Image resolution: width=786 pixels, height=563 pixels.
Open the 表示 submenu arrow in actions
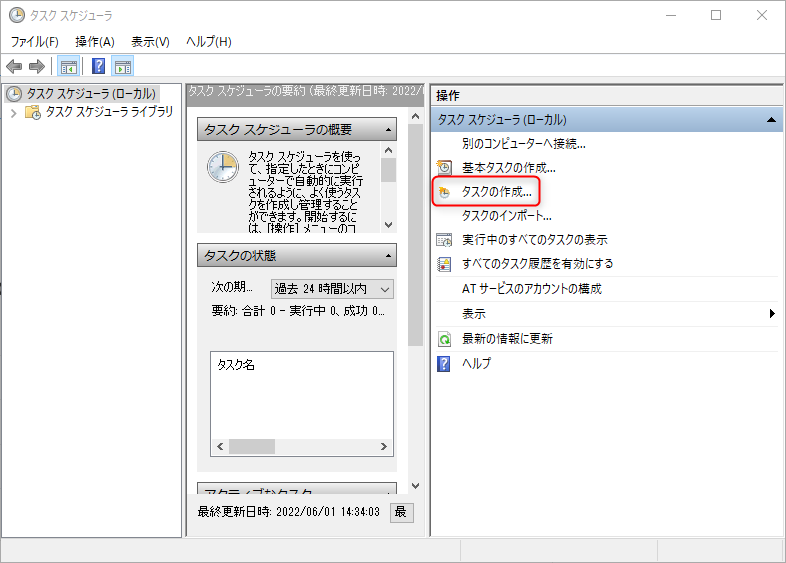tap(772, 314)
